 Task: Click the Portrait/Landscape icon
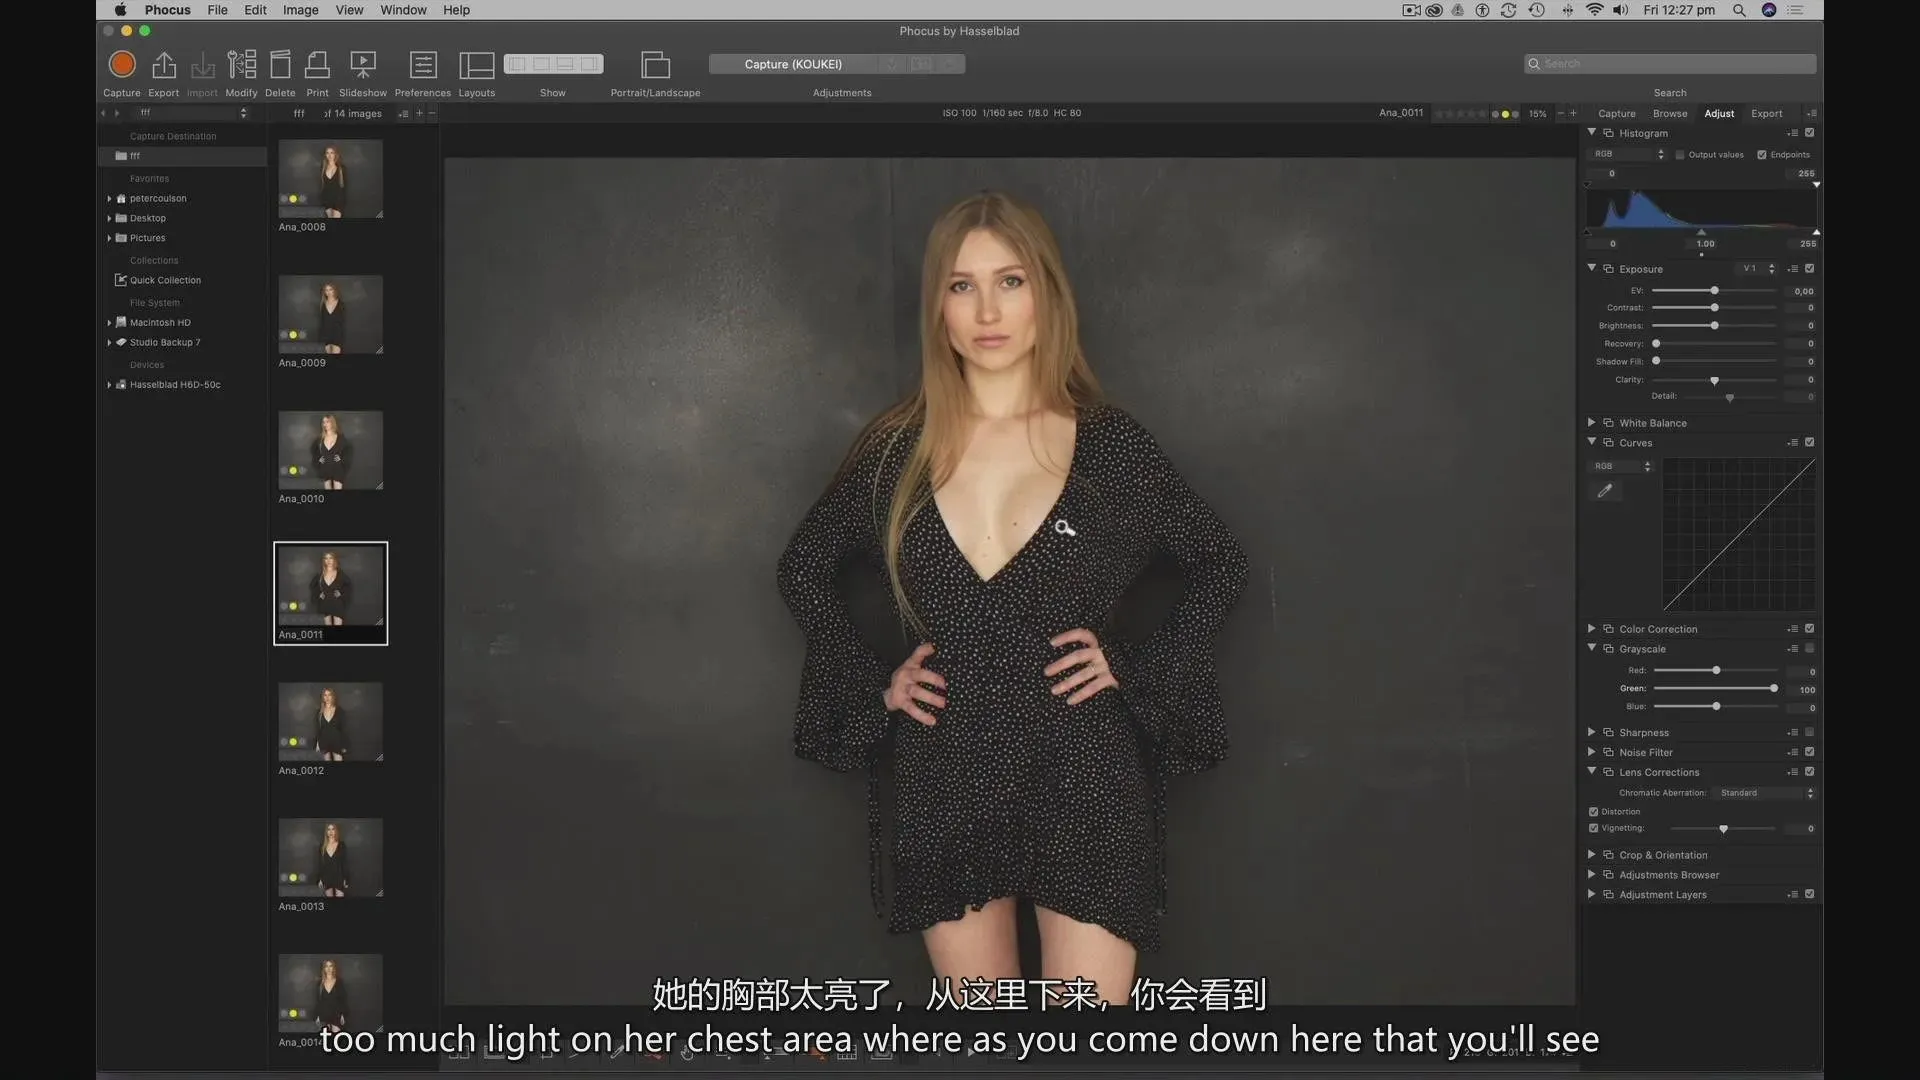655,65
